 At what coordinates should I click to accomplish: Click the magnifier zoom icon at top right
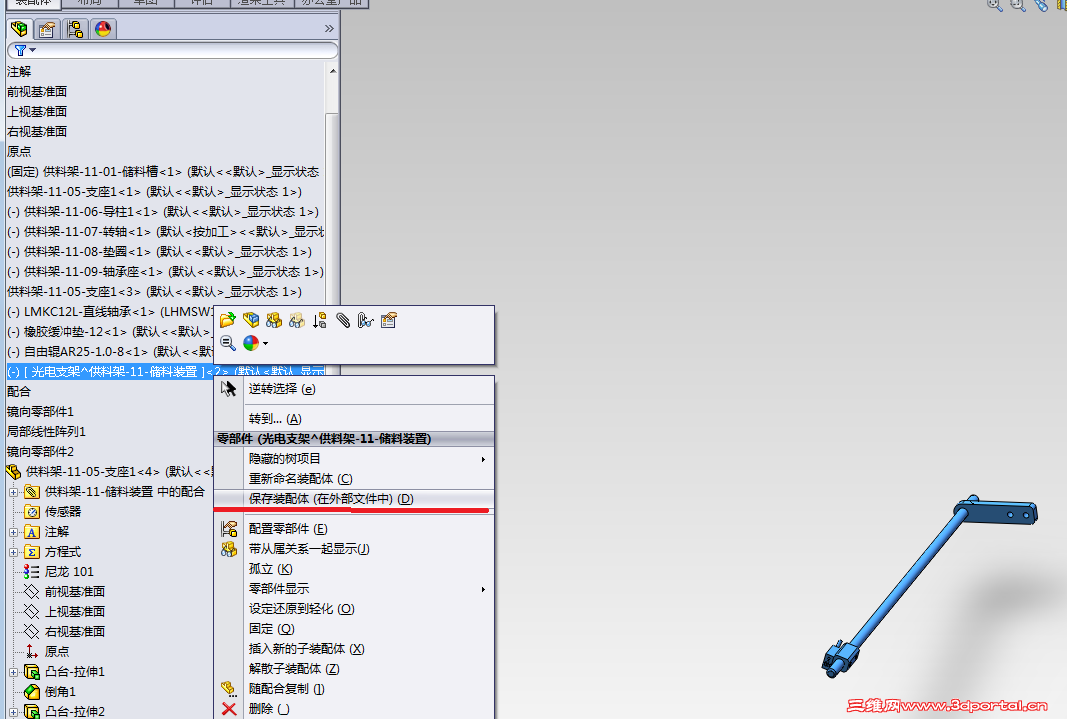coord(993,6)
